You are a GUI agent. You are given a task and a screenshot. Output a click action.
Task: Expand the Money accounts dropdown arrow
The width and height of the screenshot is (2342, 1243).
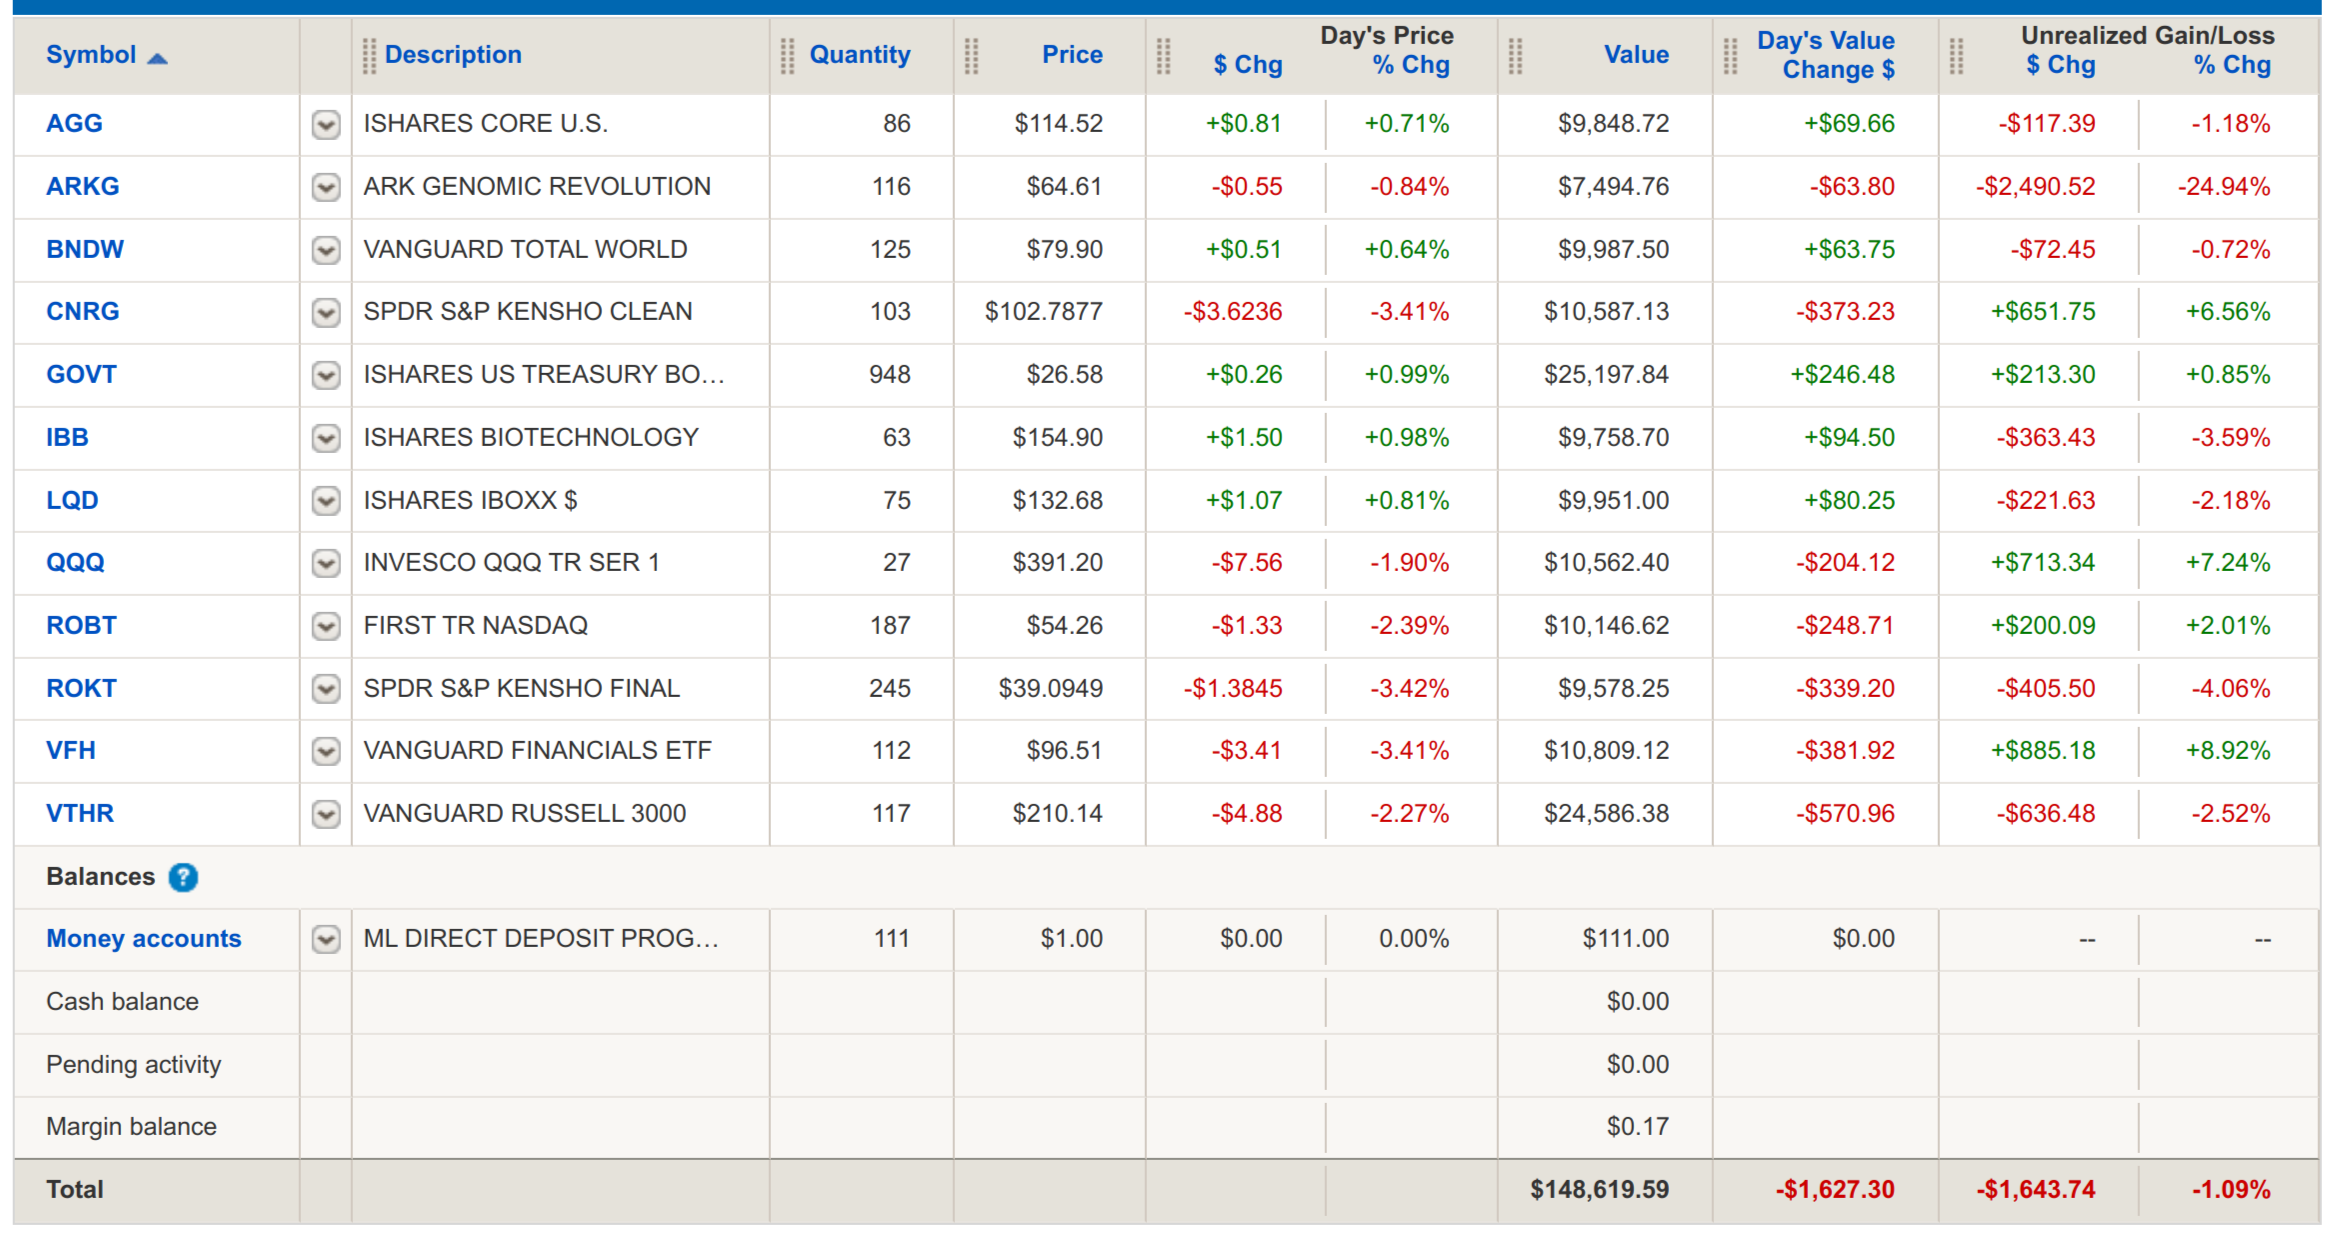tap(326, 939)
